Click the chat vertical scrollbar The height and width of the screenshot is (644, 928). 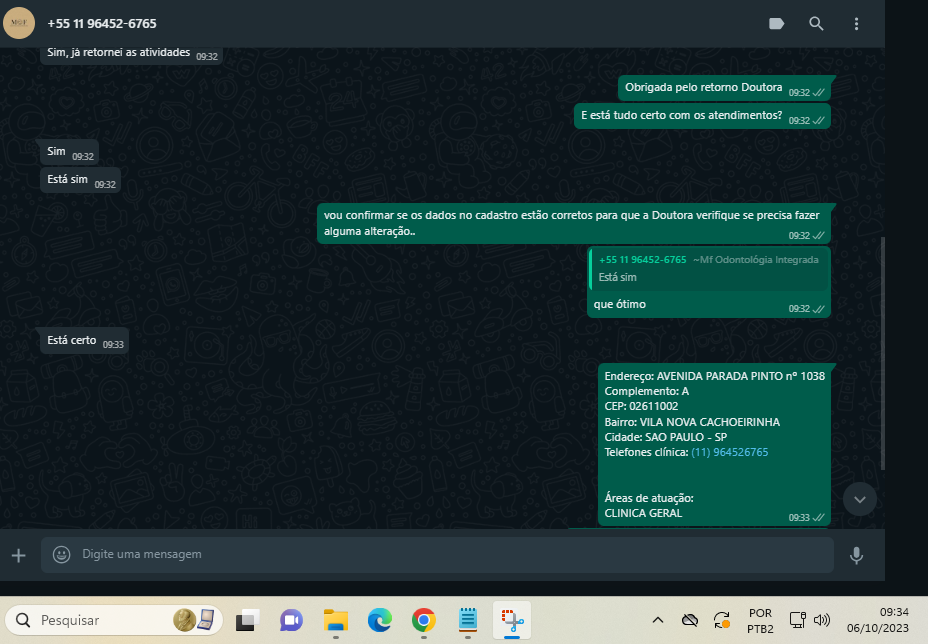click(x=881, y=350)
